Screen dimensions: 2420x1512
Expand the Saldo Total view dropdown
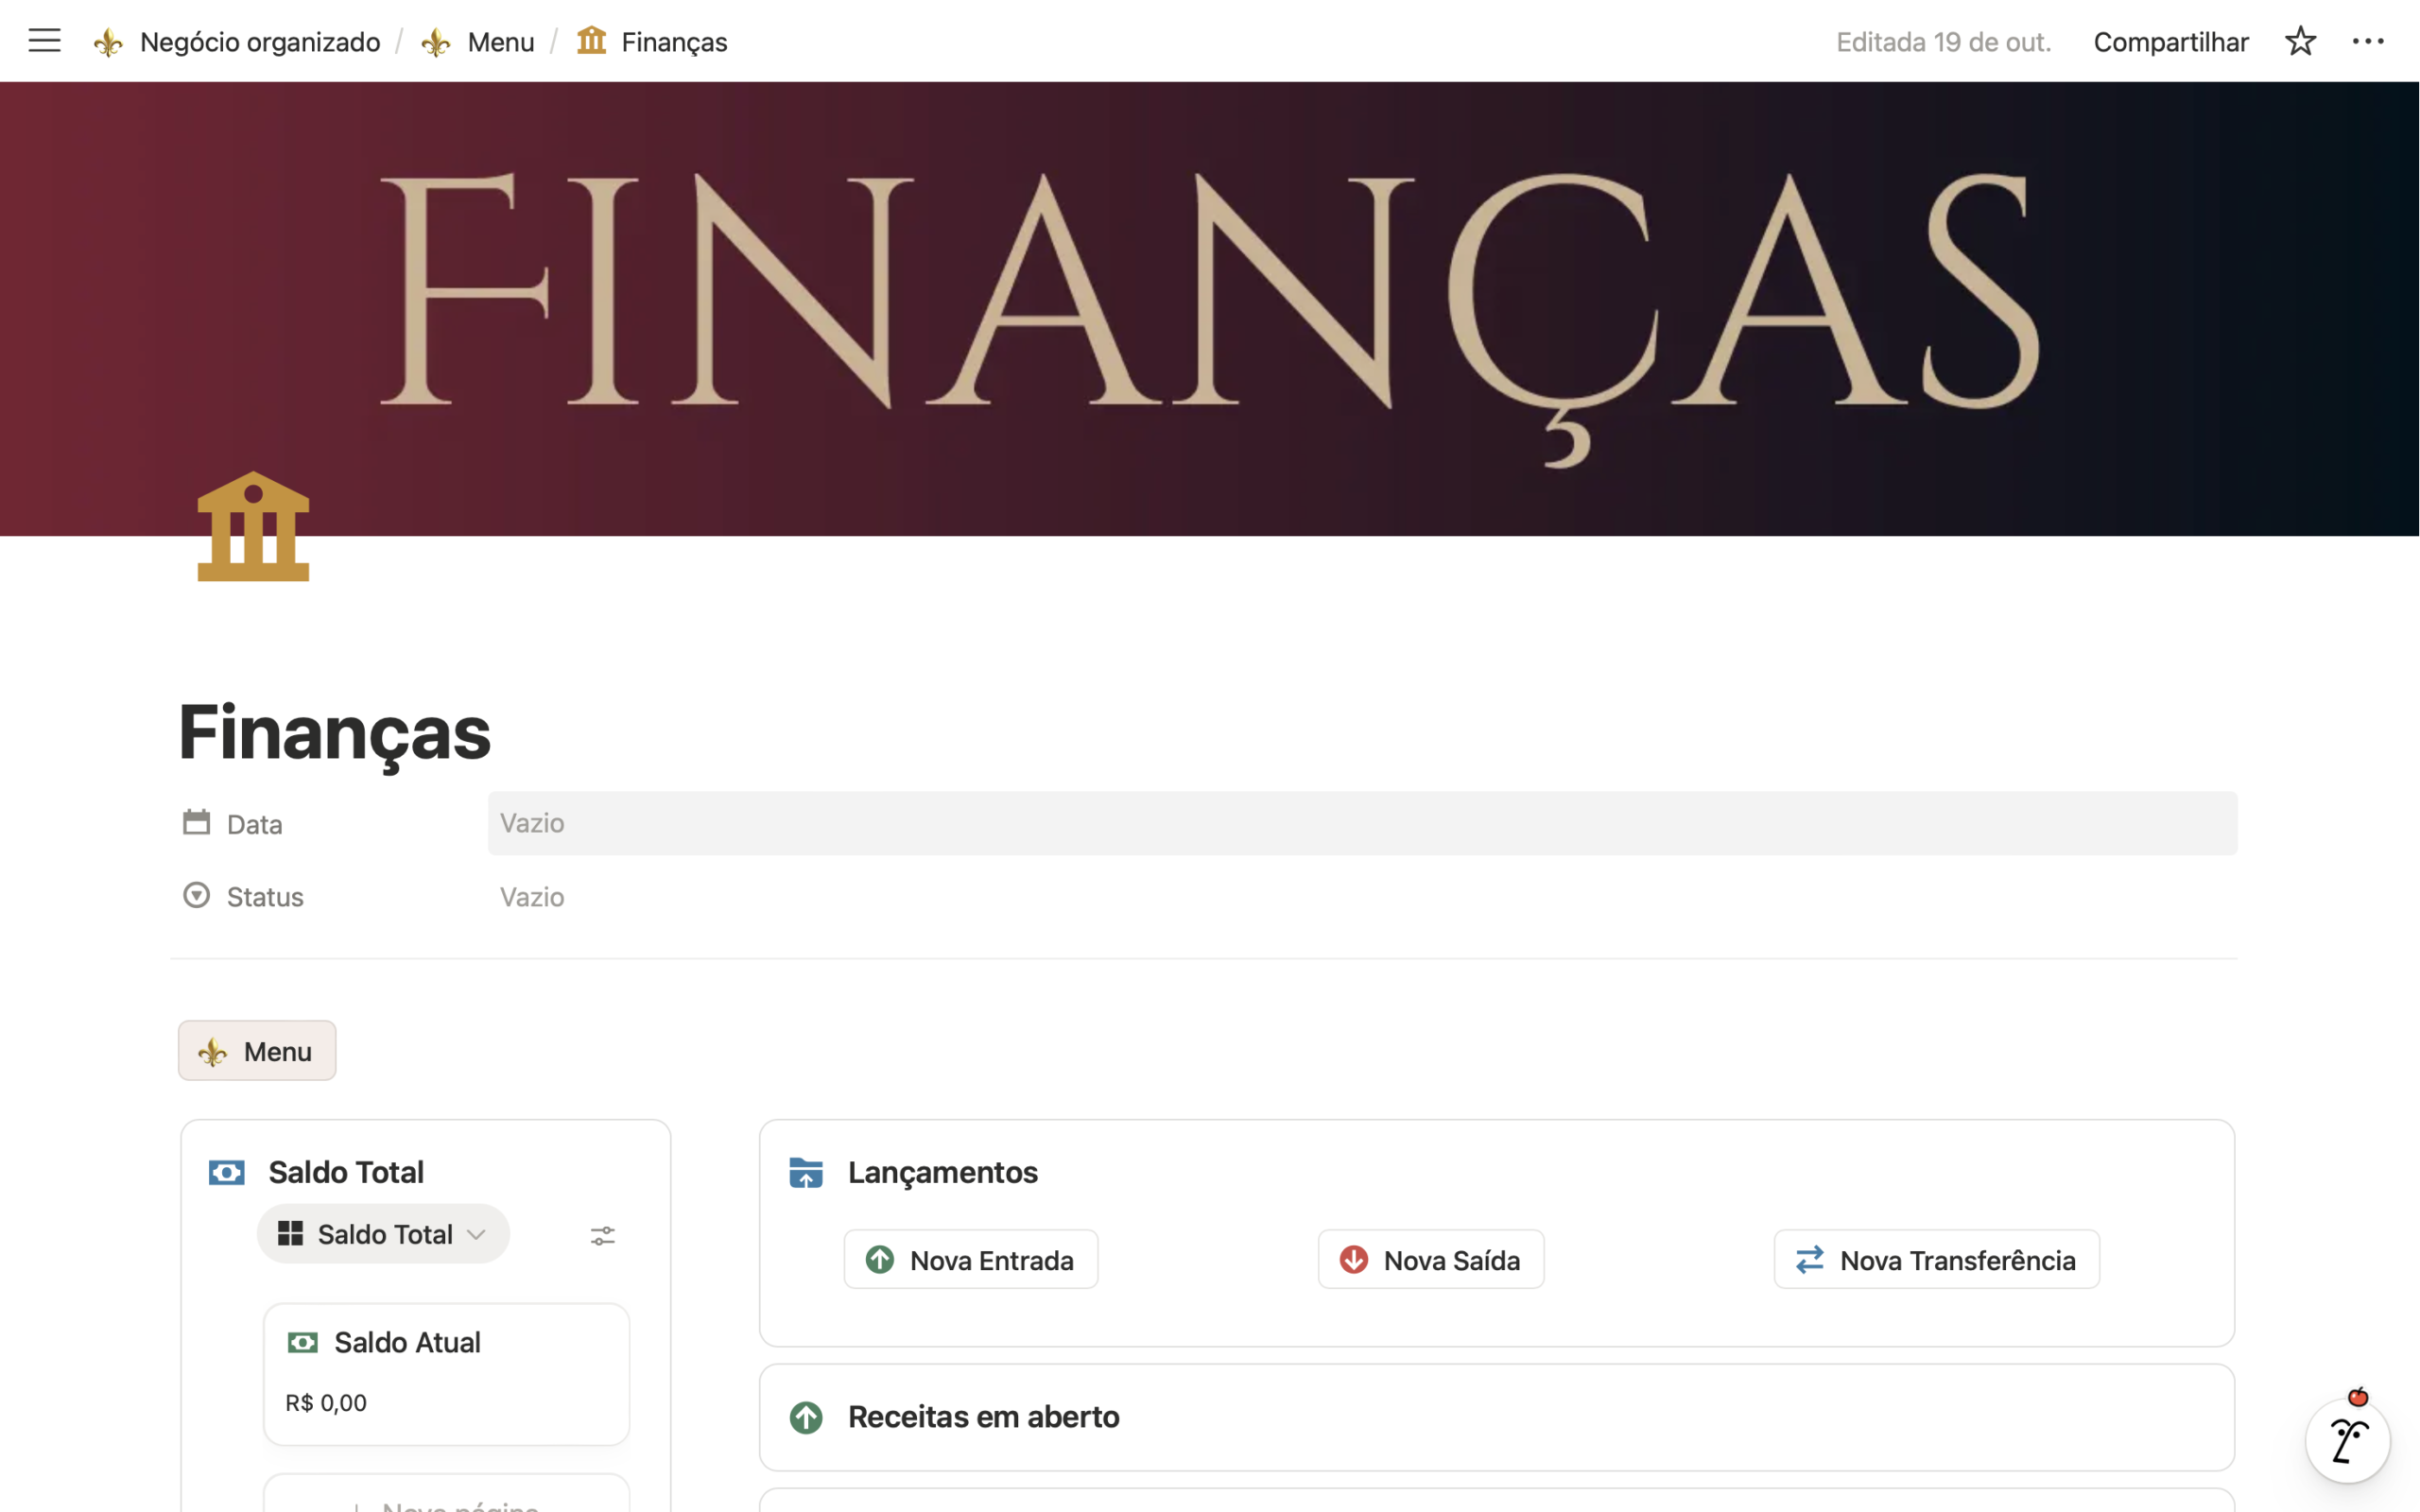[384, 1234]
